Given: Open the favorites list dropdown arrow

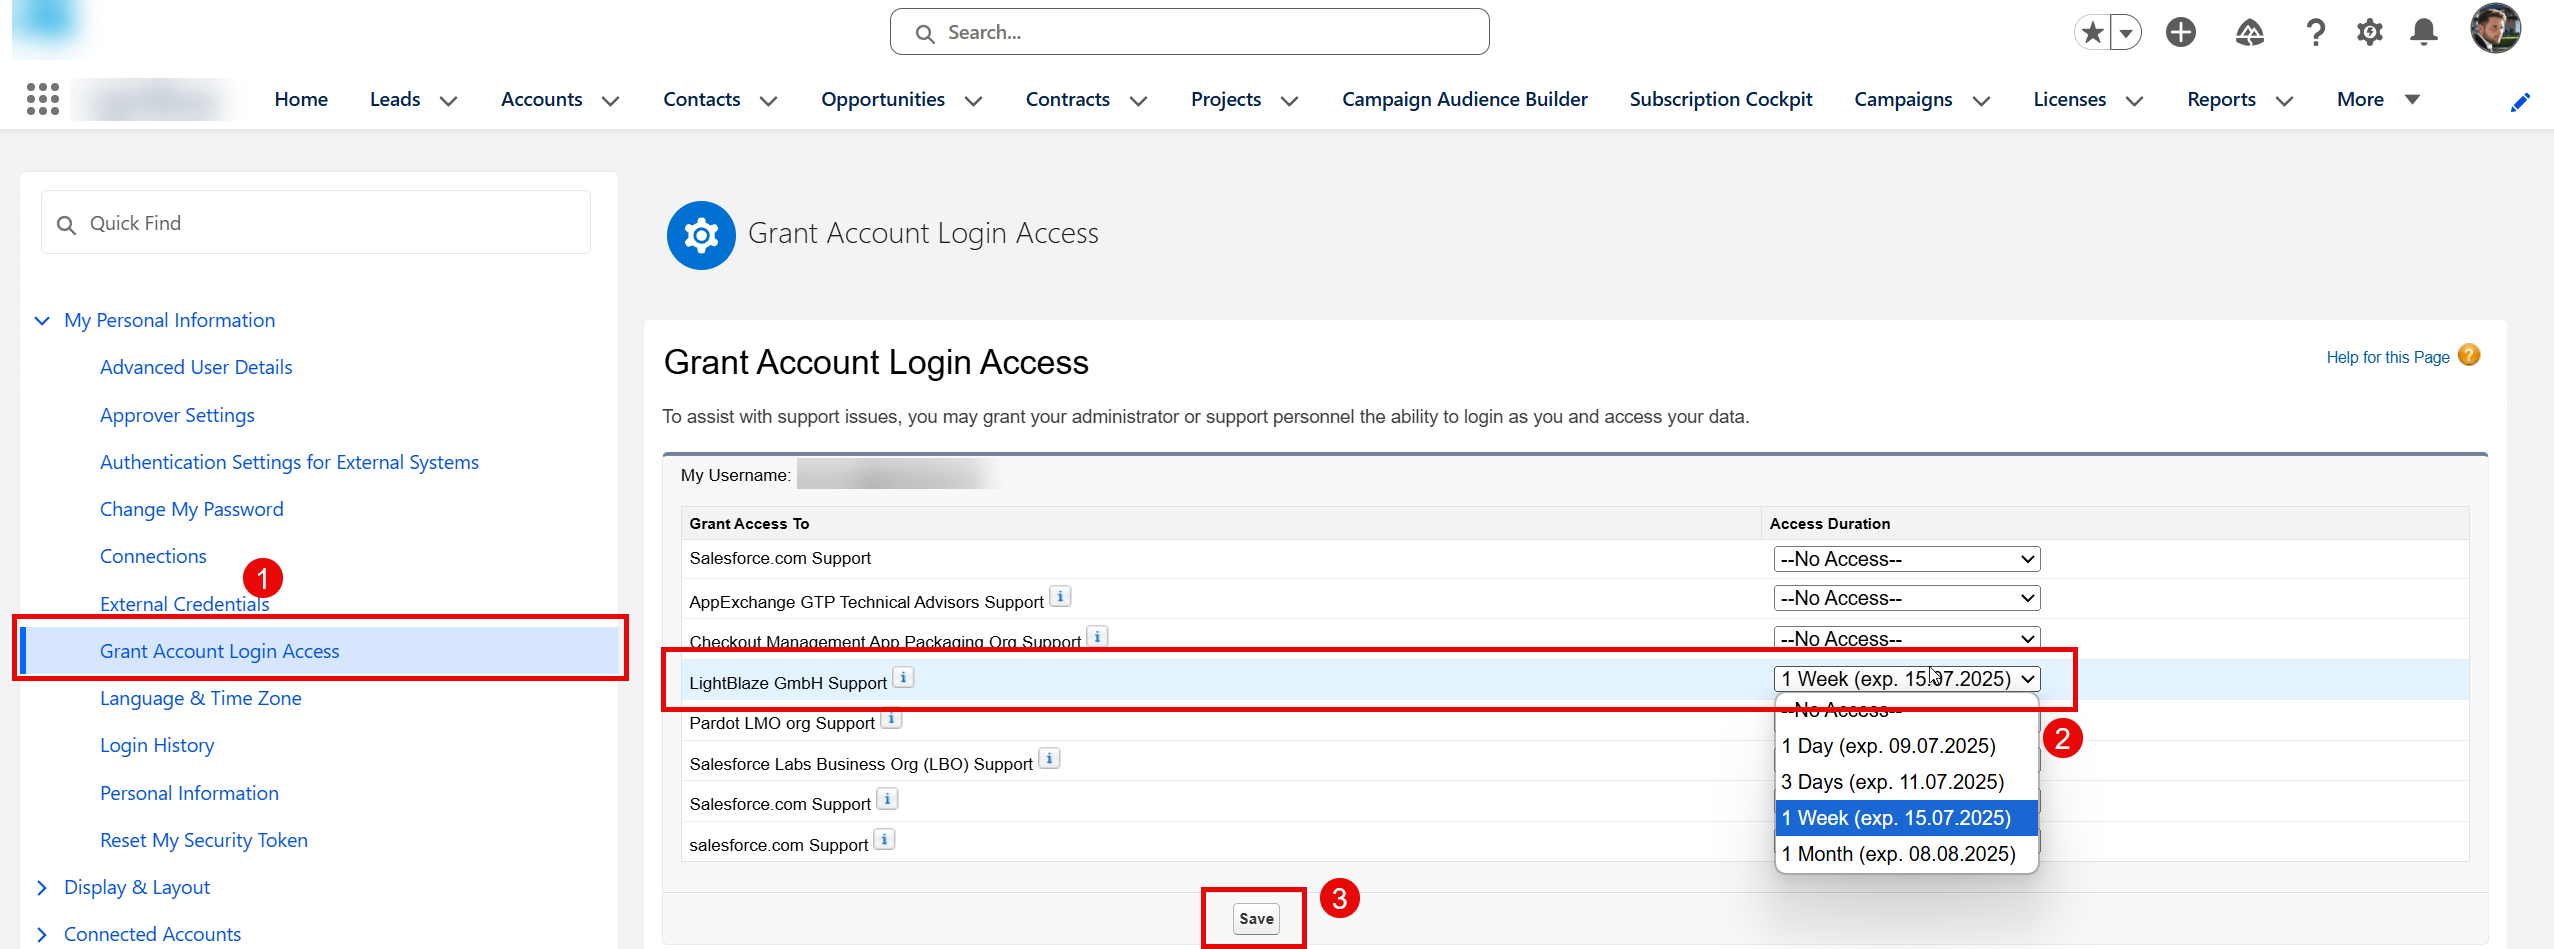Looking at the screenshot, I should point(2126,33).
